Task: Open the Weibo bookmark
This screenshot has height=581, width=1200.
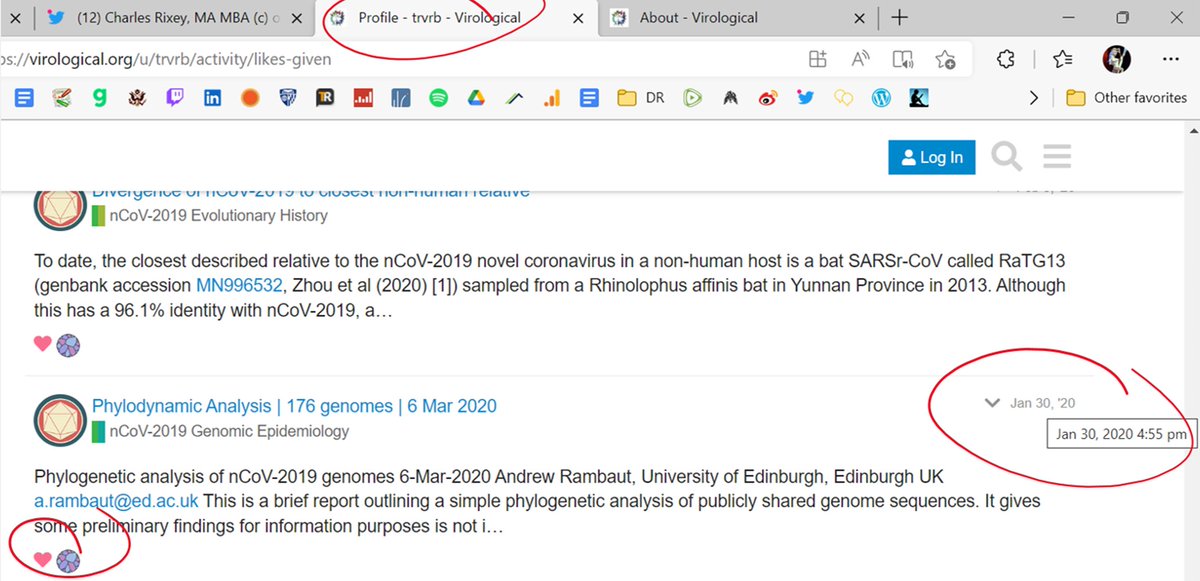Action: pos(767,97)
